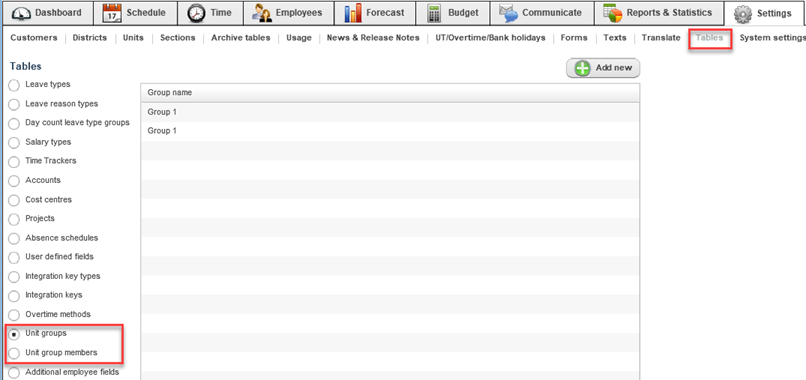
Task: Select the Projects radio button
Action: pyautogui.click(x=14, y=219)
